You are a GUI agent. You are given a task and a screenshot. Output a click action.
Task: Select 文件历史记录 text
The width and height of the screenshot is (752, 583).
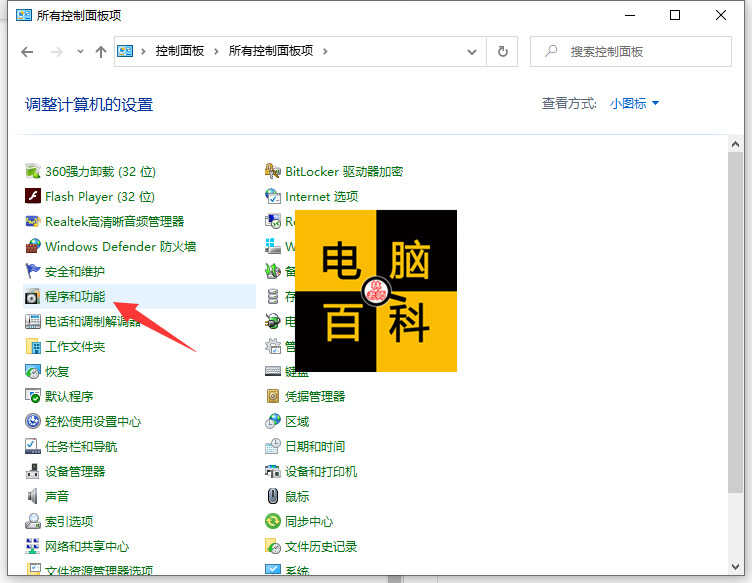(x=321, y=546)
